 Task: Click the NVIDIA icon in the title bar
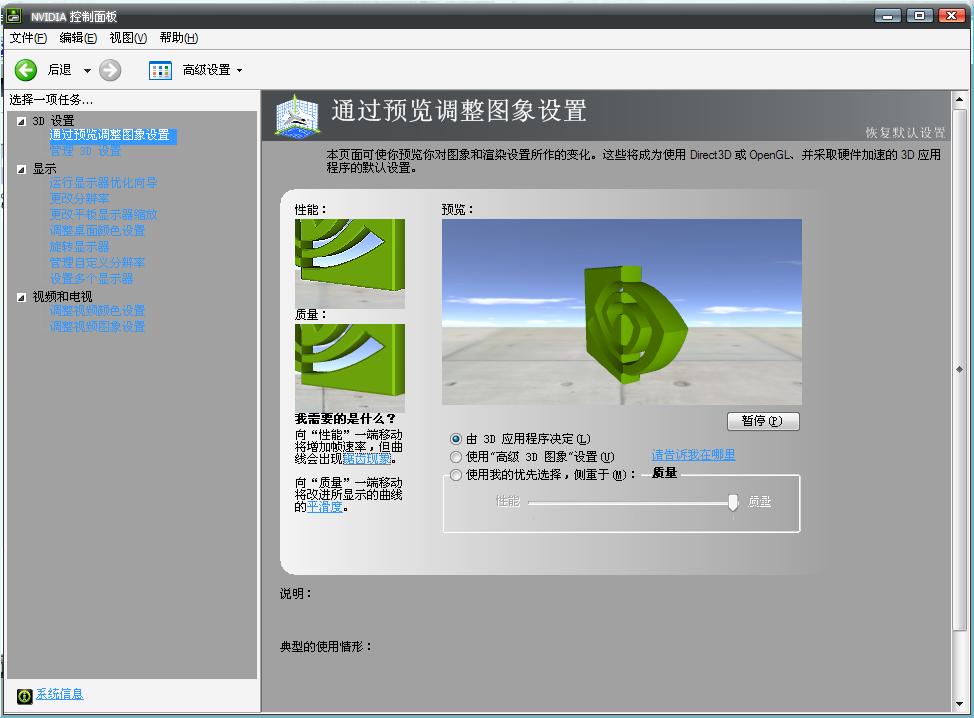pos(13,15)
